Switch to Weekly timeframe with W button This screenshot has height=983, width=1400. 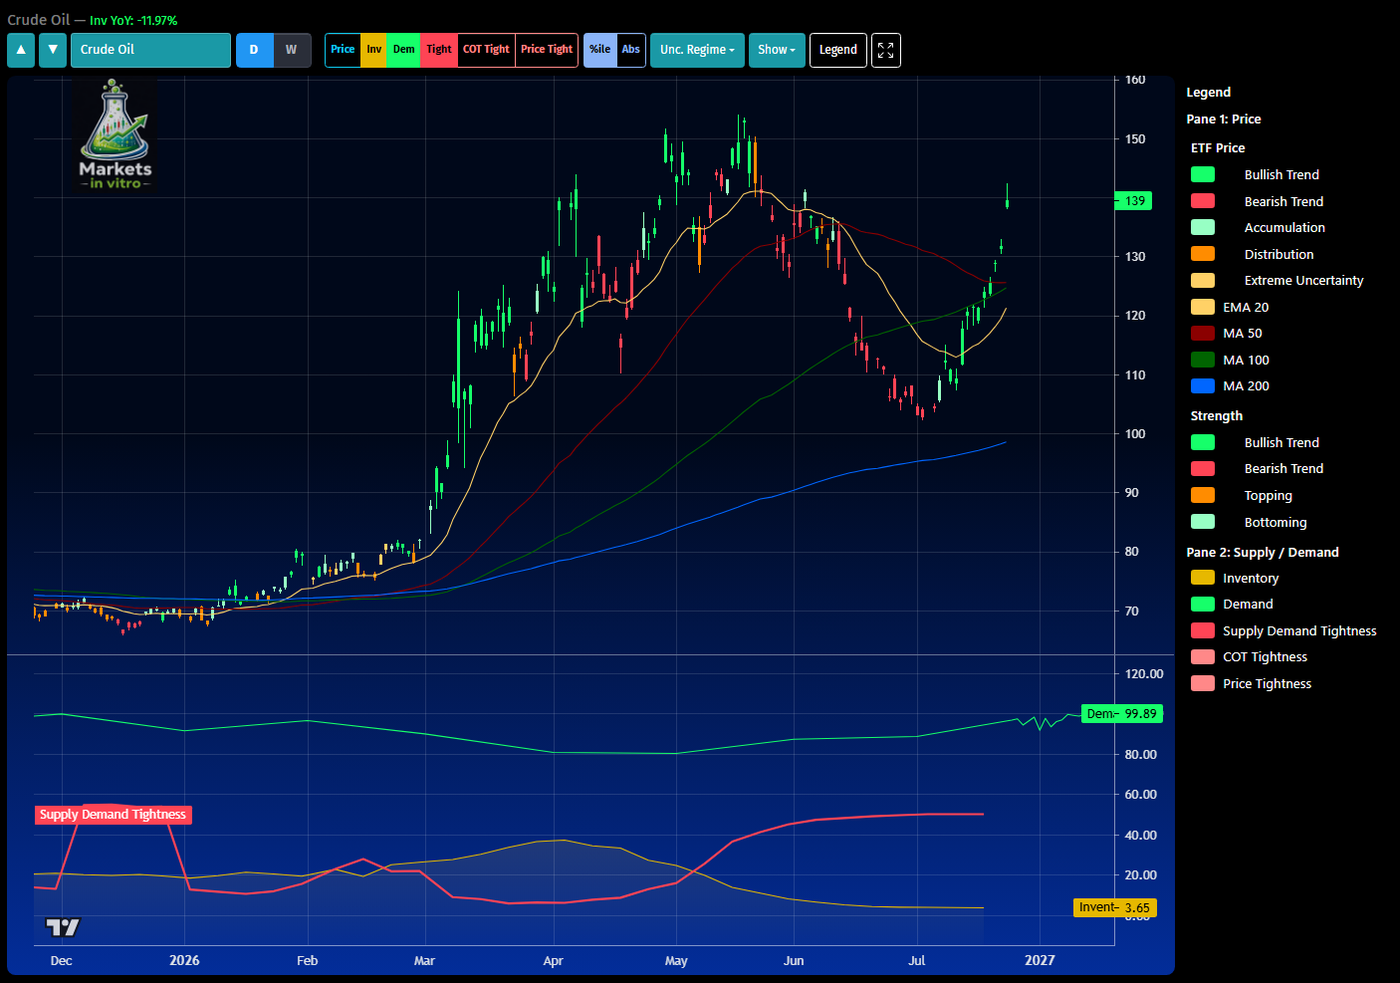pyautogui.click(x=292, y=50)
